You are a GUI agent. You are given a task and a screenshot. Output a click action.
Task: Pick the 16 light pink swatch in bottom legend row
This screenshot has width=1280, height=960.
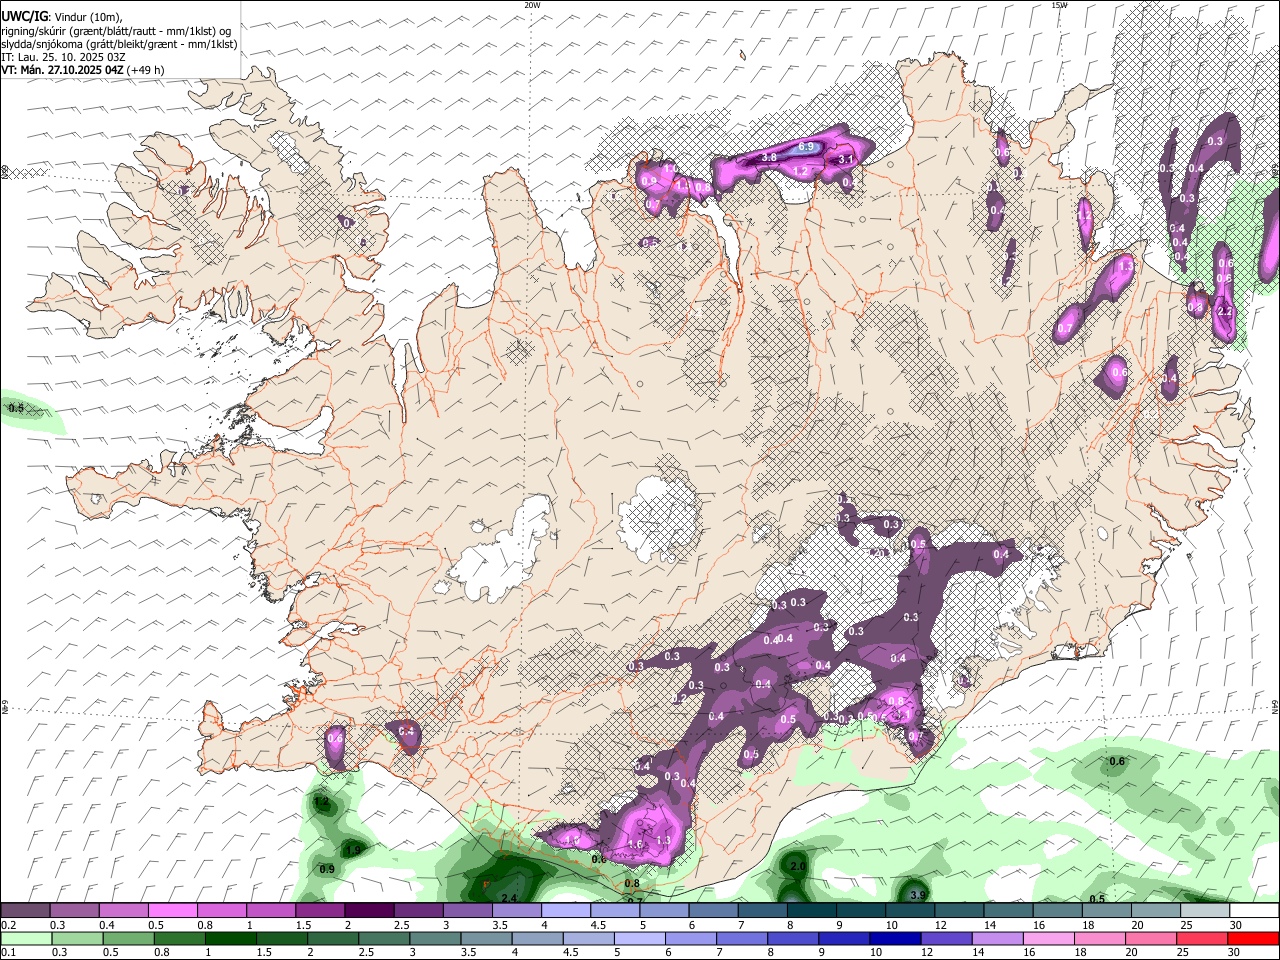[x=1049, y=938]
